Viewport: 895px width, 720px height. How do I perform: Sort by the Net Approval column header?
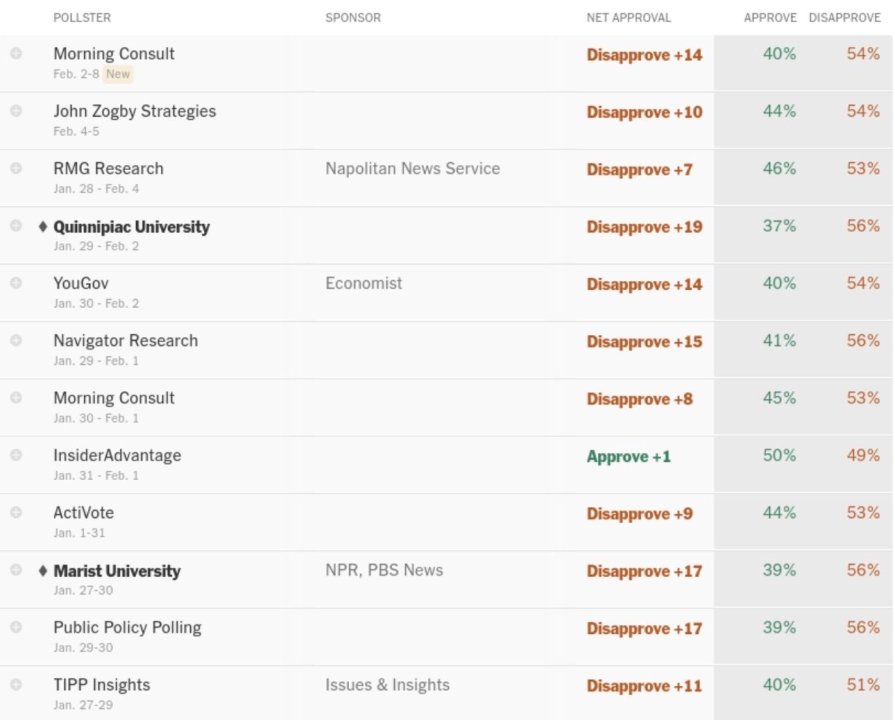(628, 18)
